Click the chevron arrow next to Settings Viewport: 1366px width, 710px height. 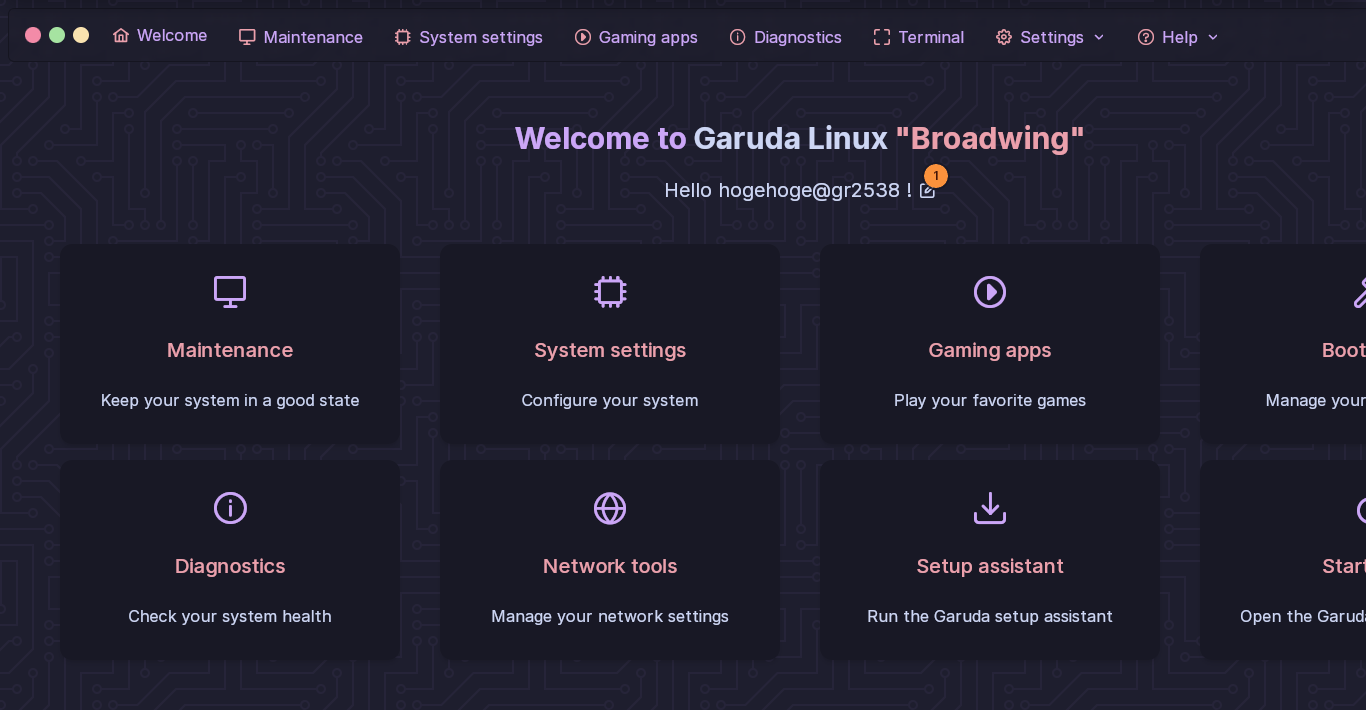coord(1099,37)
